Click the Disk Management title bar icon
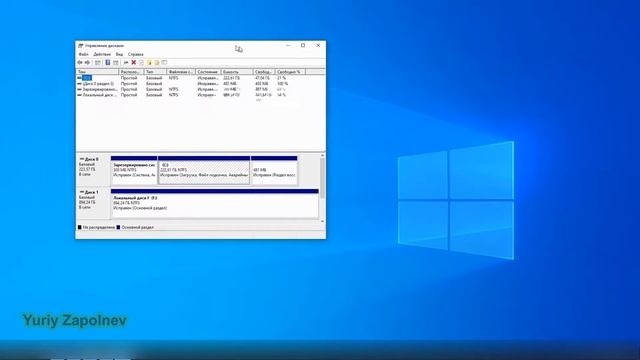Screen dimensions: 640x360 (80, 46)
